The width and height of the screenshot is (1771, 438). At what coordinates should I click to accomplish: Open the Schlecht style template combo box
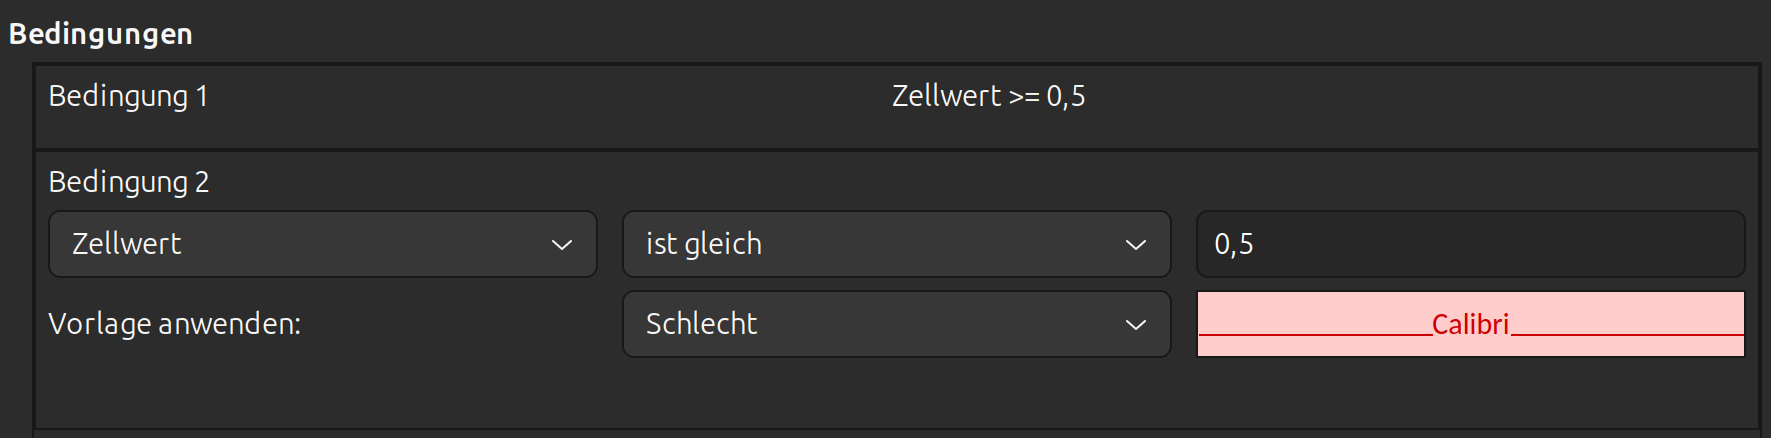[x=897, y=324]
